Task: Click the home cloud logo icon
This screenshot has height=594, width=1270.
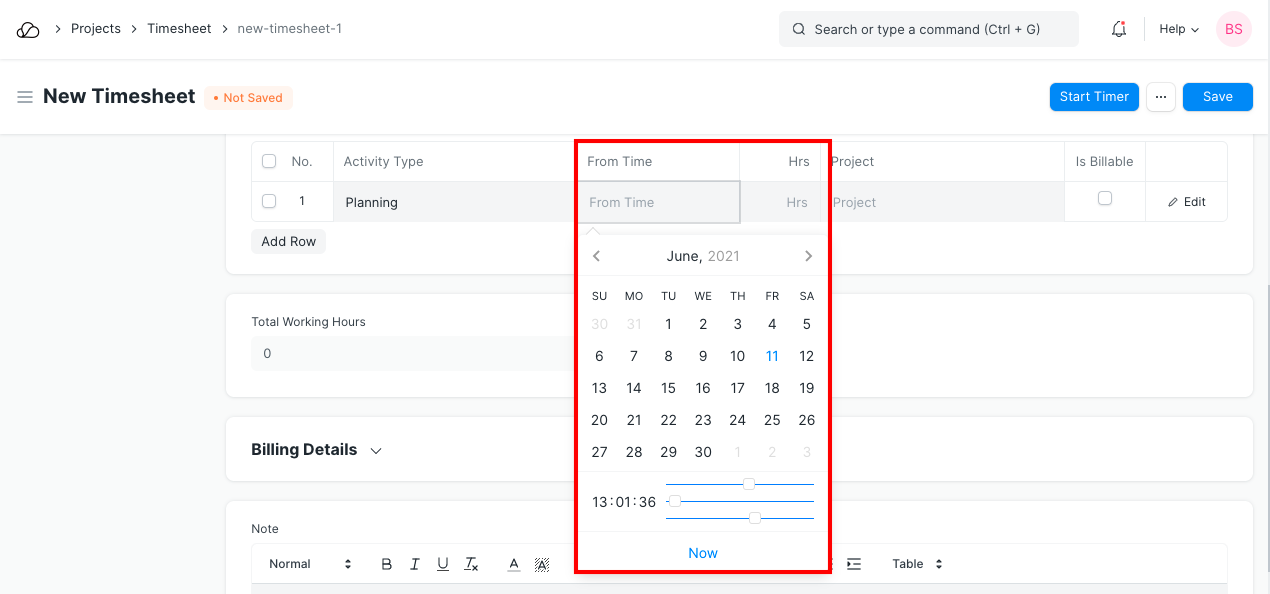Action: pos(28,30)
